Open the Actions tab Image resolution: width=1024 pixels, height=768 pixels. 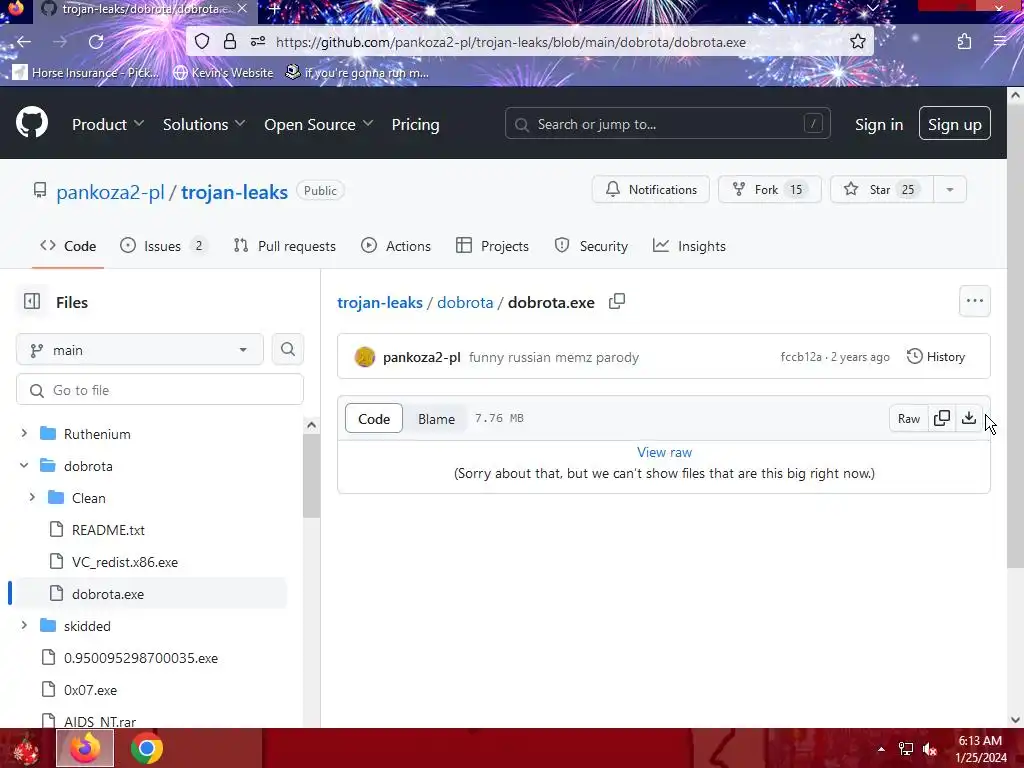tap(396, 246)
